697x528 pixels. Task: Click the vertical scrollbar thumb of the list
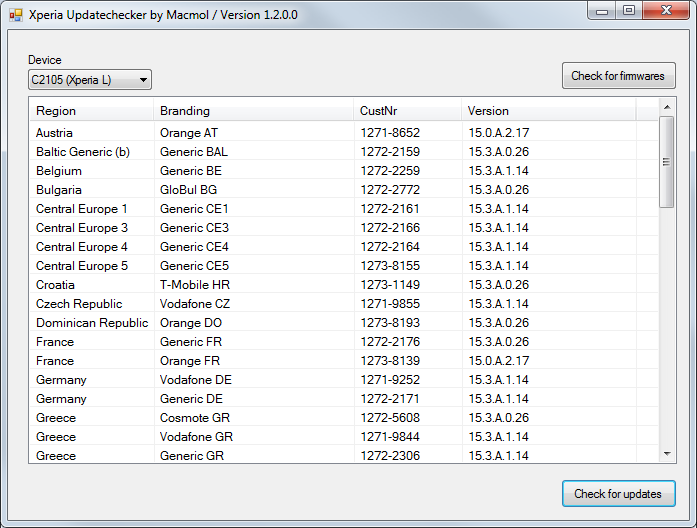click(667, 162)
